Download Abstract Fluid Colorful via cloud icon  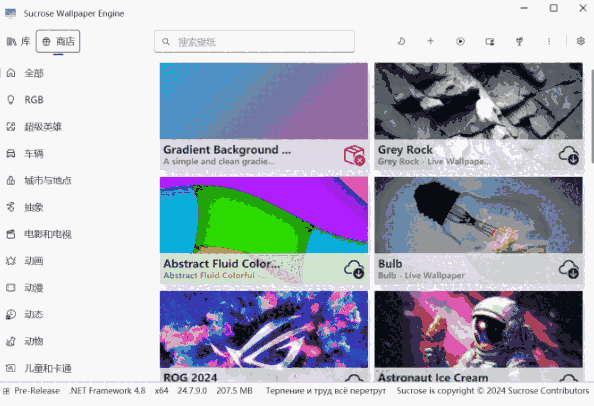[x=354, y=269]
